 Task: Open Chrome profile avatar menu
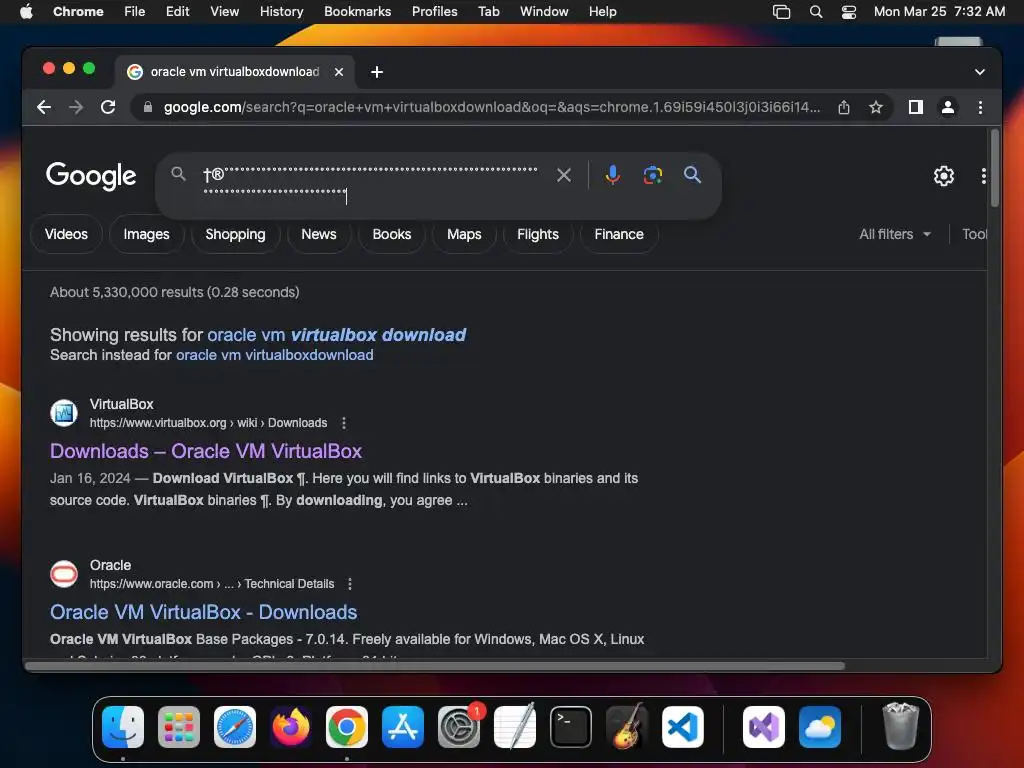click(948, 107)
